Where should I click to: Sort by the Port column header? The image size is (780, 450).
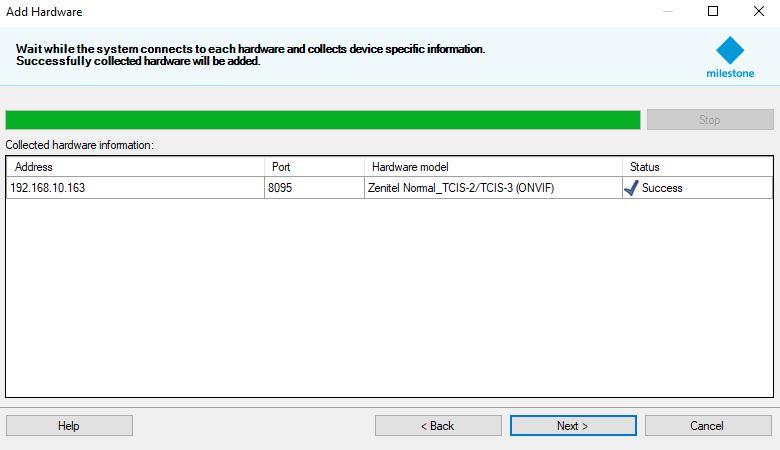(314, 167)
